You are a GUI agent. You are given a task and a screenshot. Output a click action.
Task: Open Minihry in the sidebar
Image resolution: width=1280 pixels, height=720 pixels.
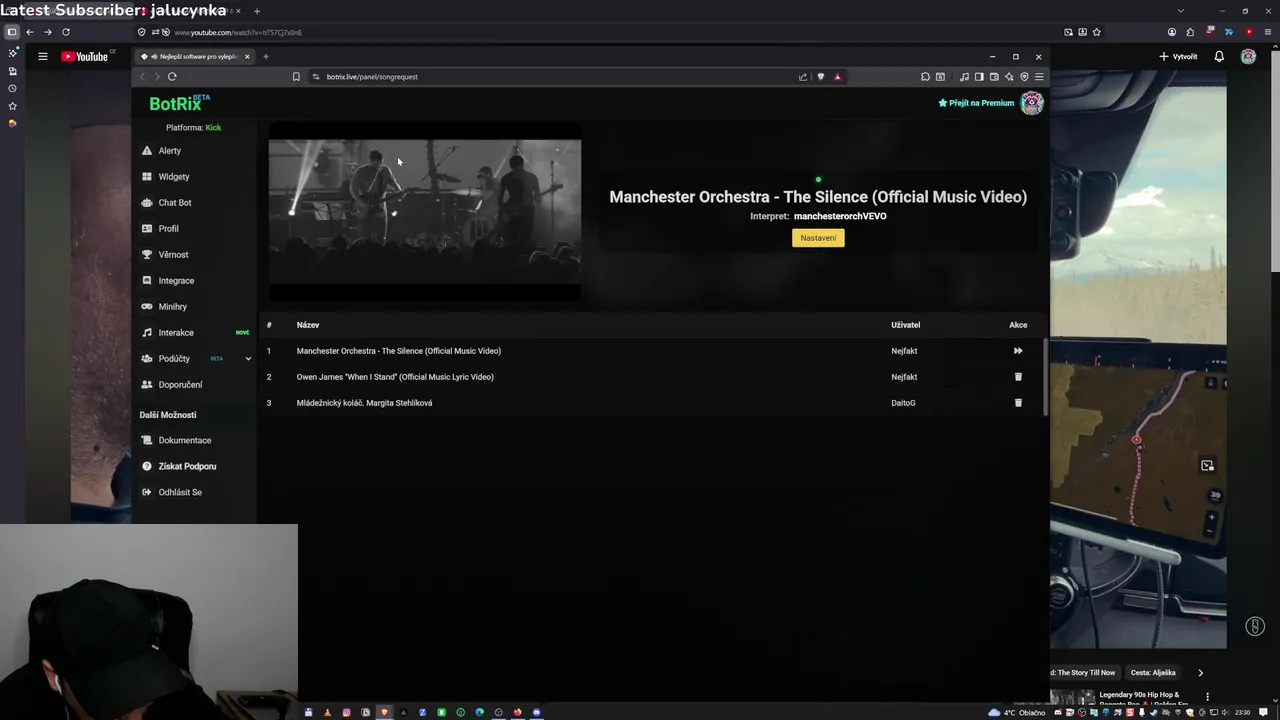172,307
